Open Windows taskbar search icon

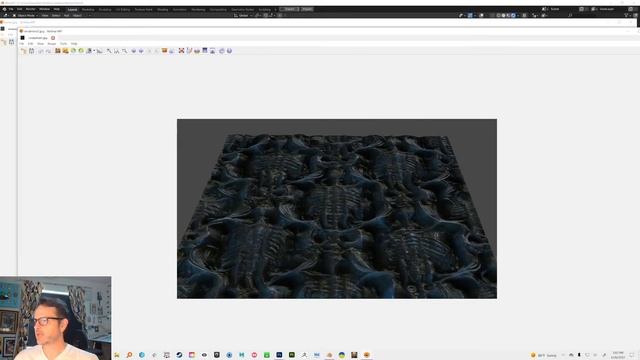129,355
